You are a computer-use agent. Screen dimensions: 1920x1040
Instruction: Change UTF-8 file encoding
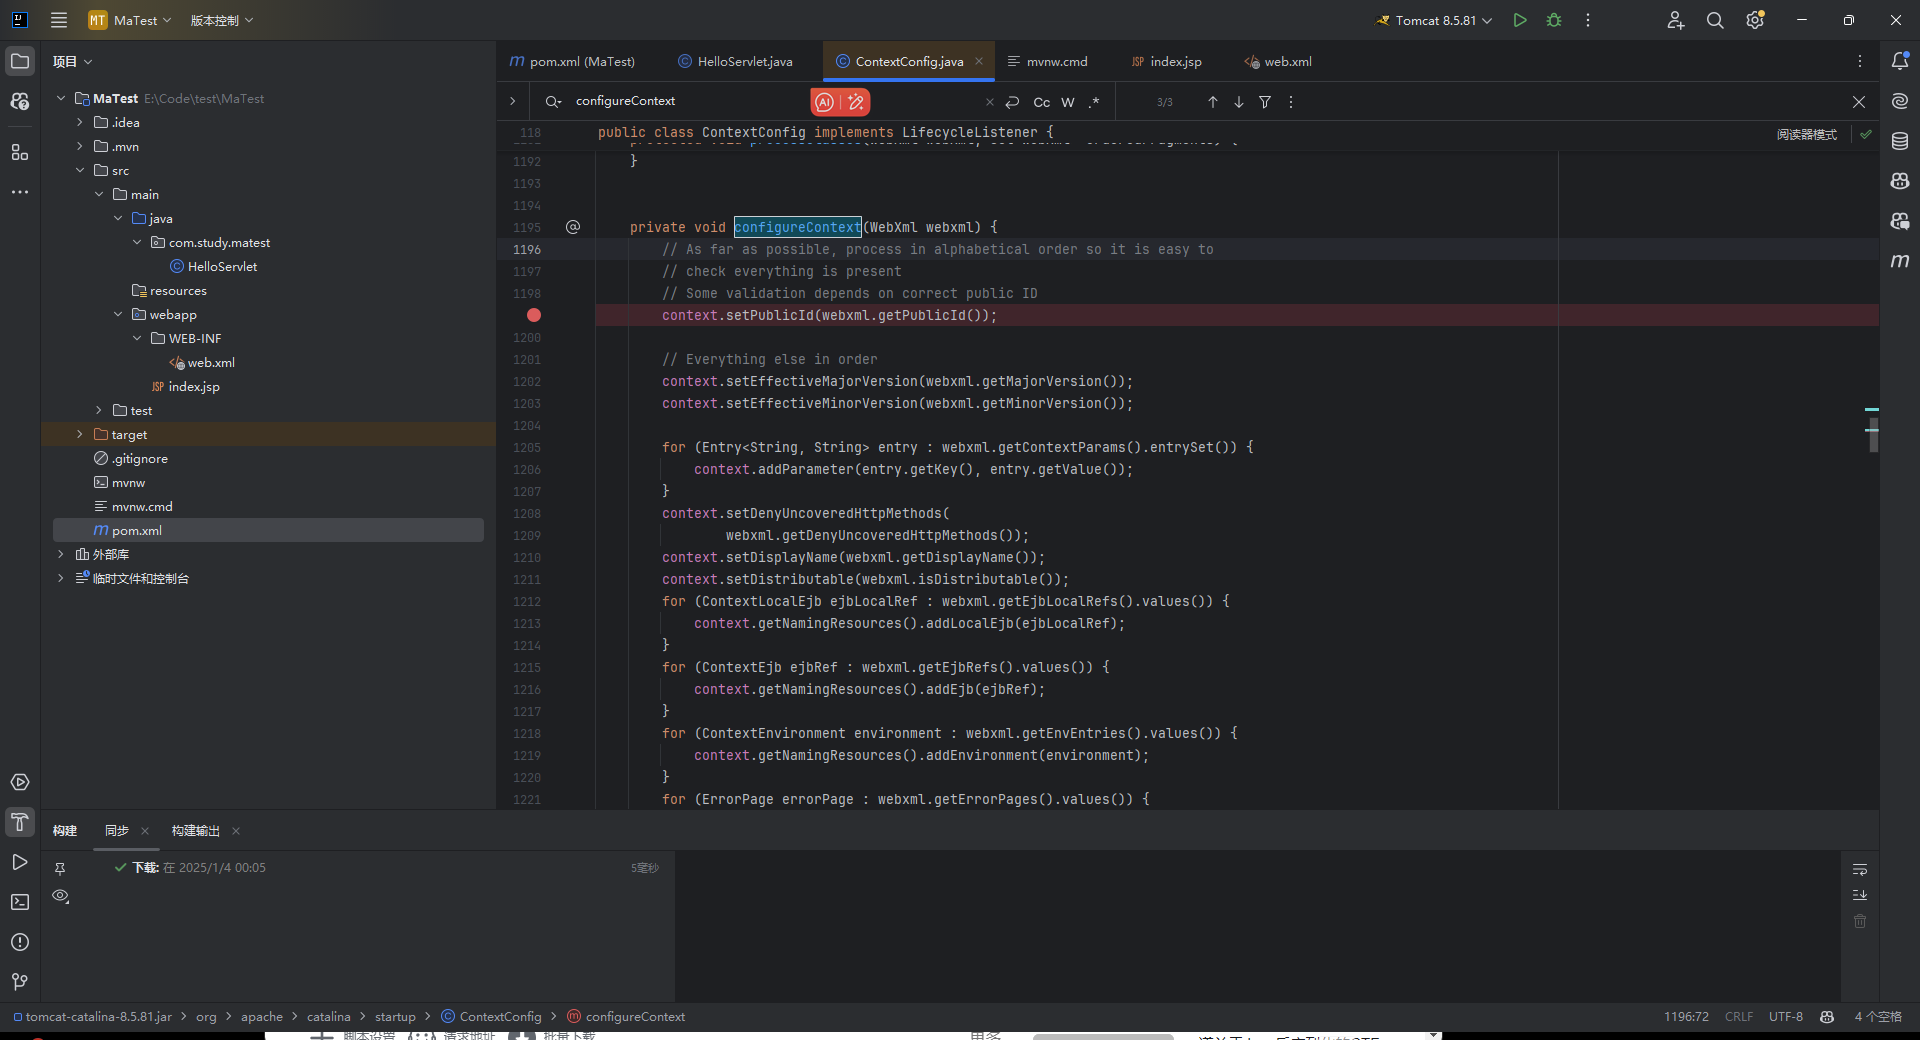point(1785,1016)
